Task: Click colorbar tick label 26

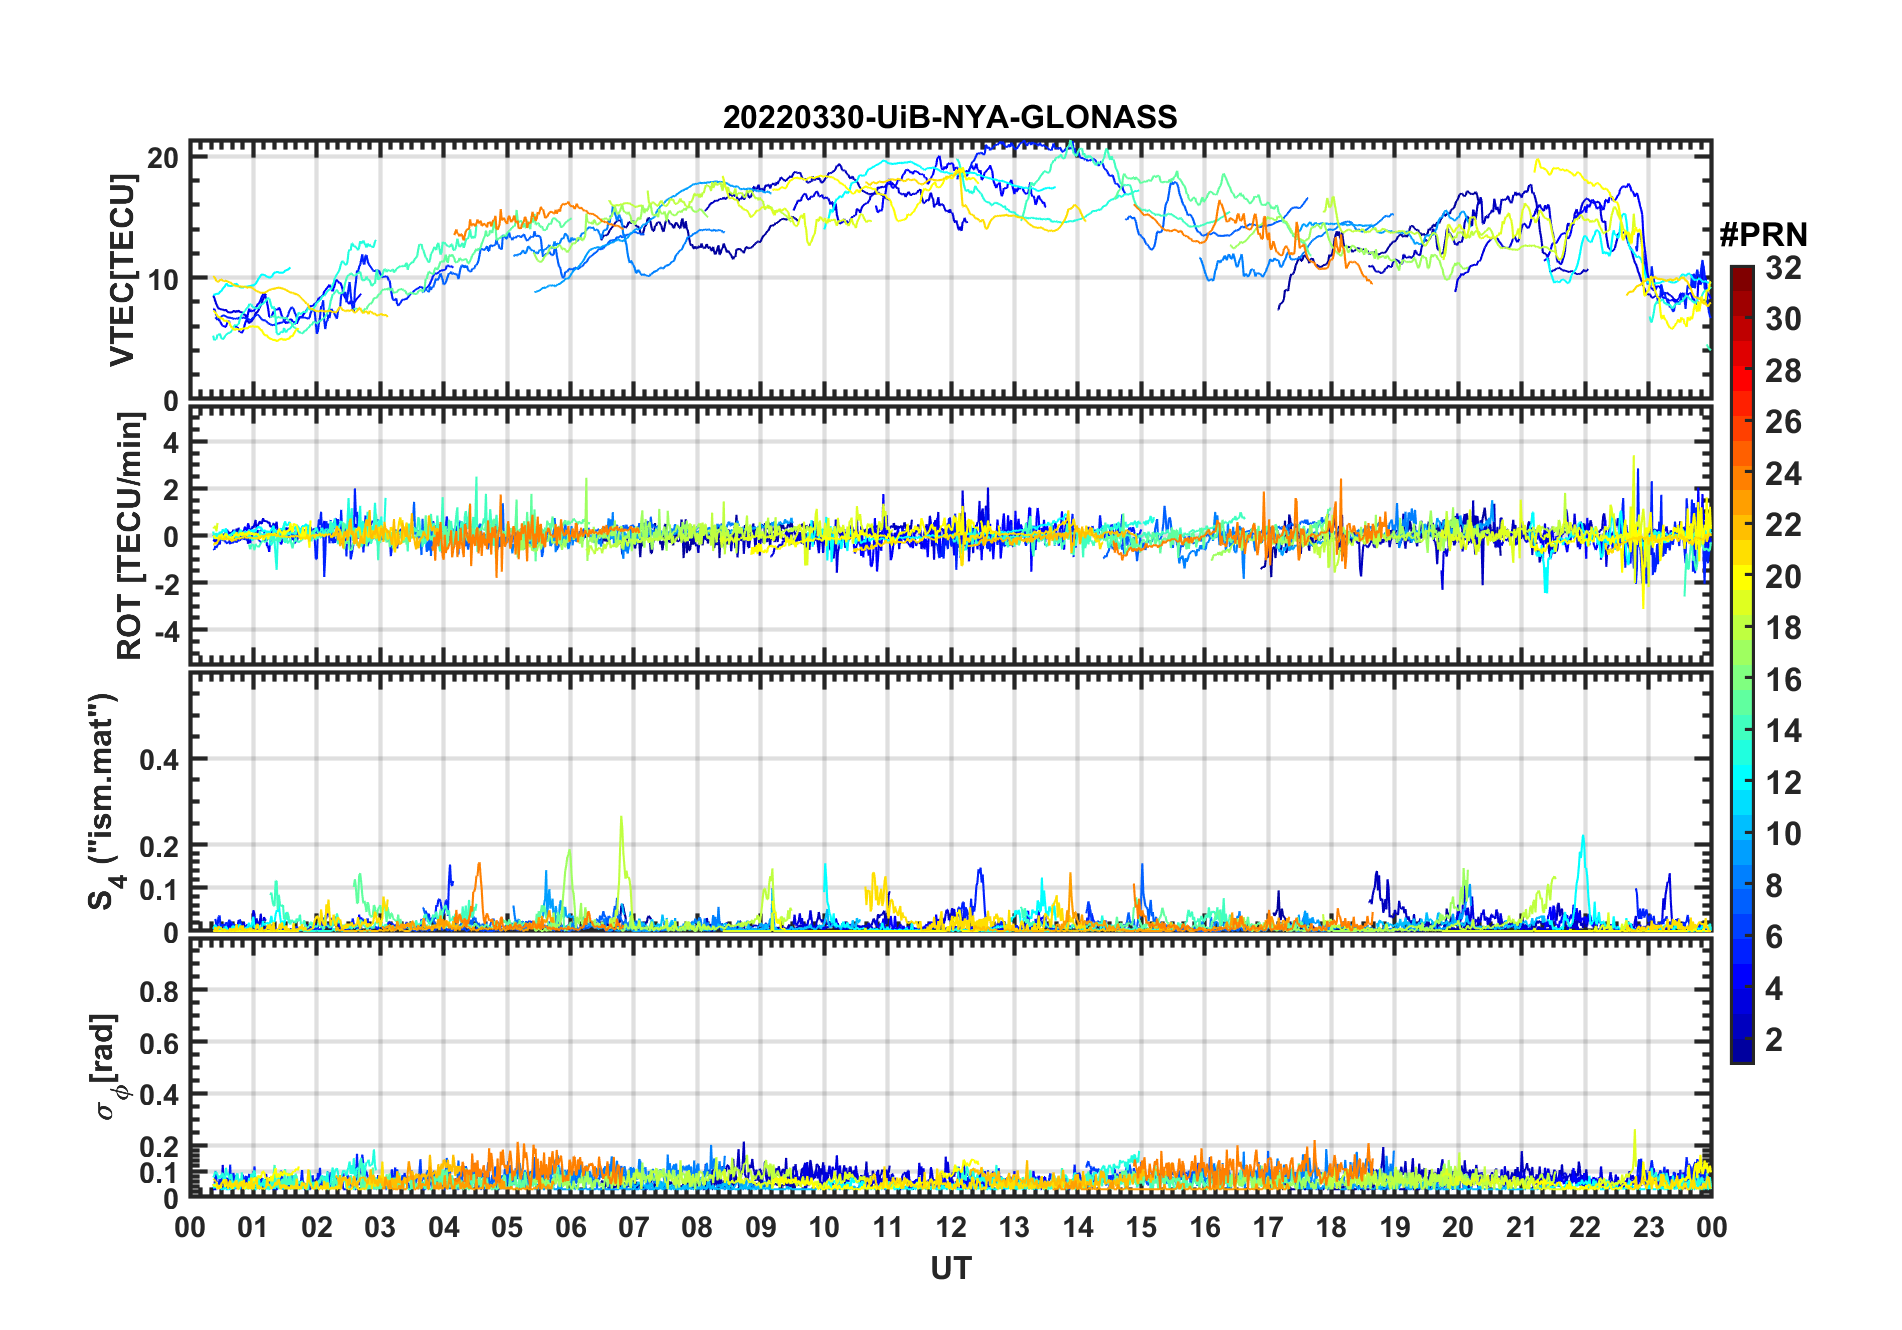Action: coord(1783,422)
